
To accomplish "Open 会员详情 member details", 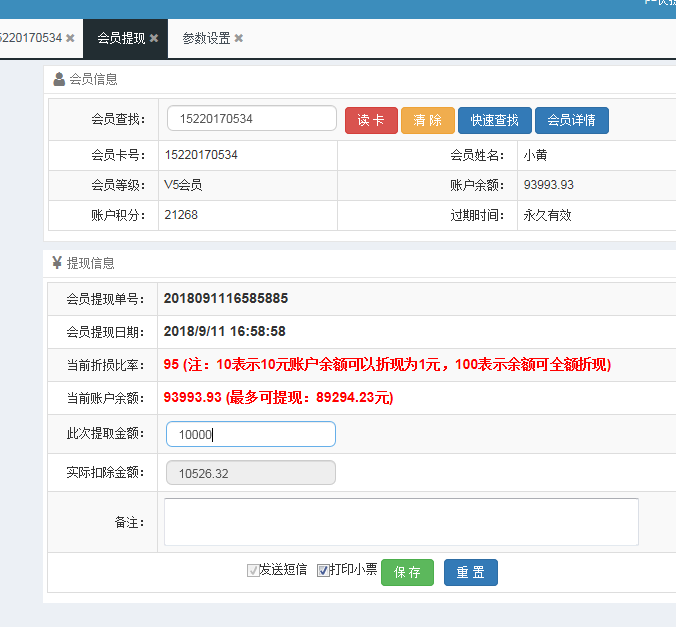I will coord(572,120).
